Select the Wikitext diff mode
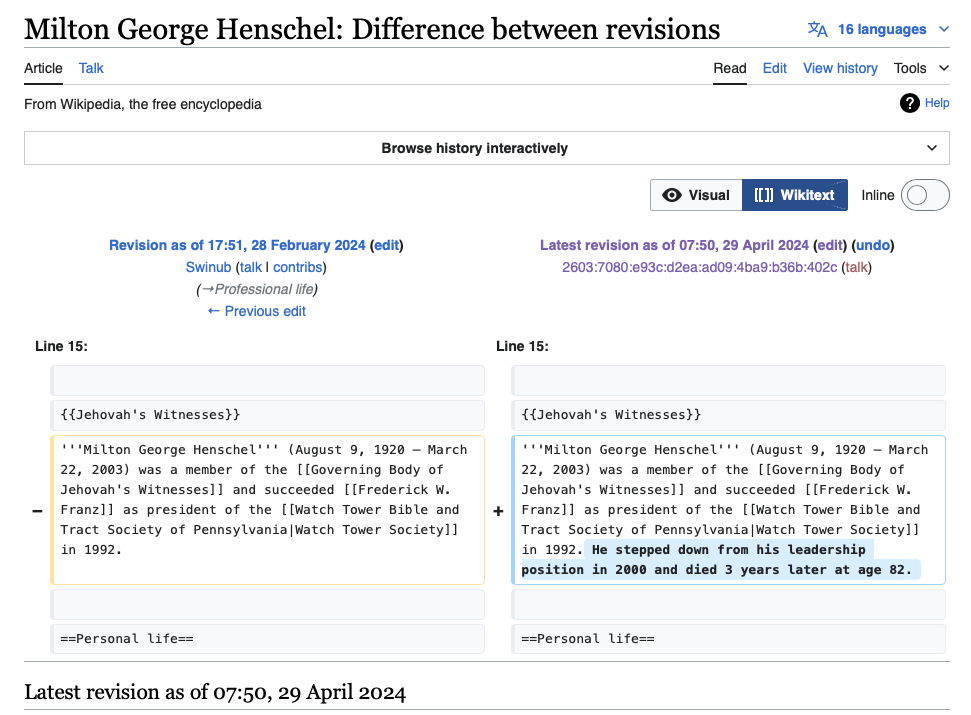Viewport: 971px width, 715px height. point(795,195)
